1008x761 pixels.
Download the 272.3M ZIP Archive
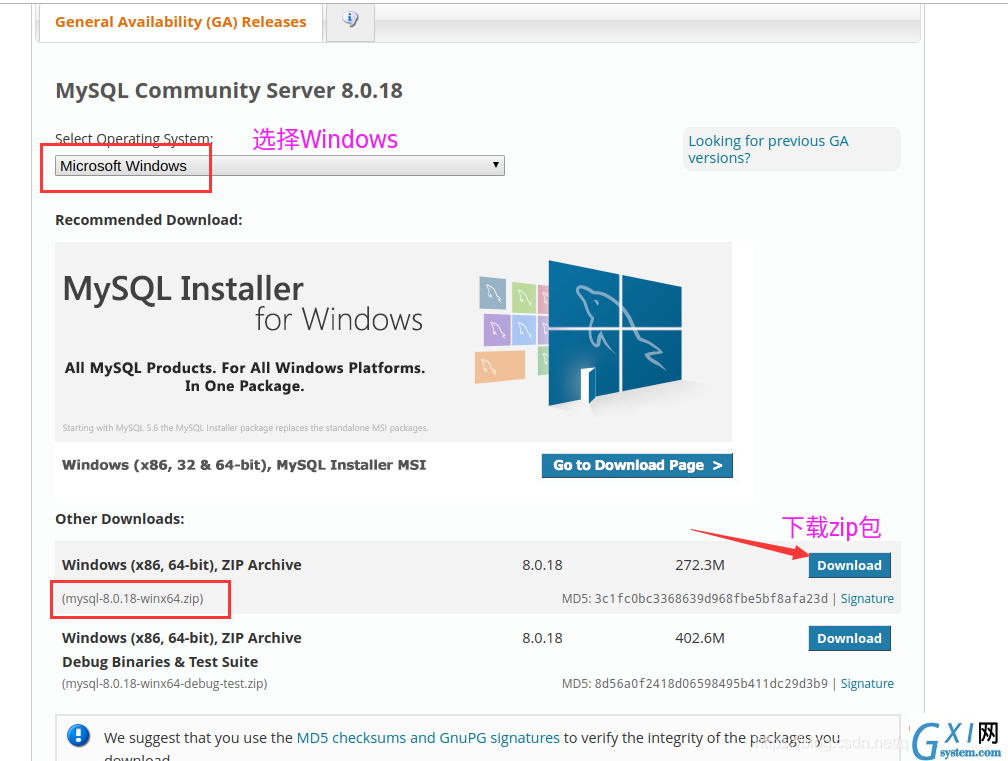click(849, 566)
